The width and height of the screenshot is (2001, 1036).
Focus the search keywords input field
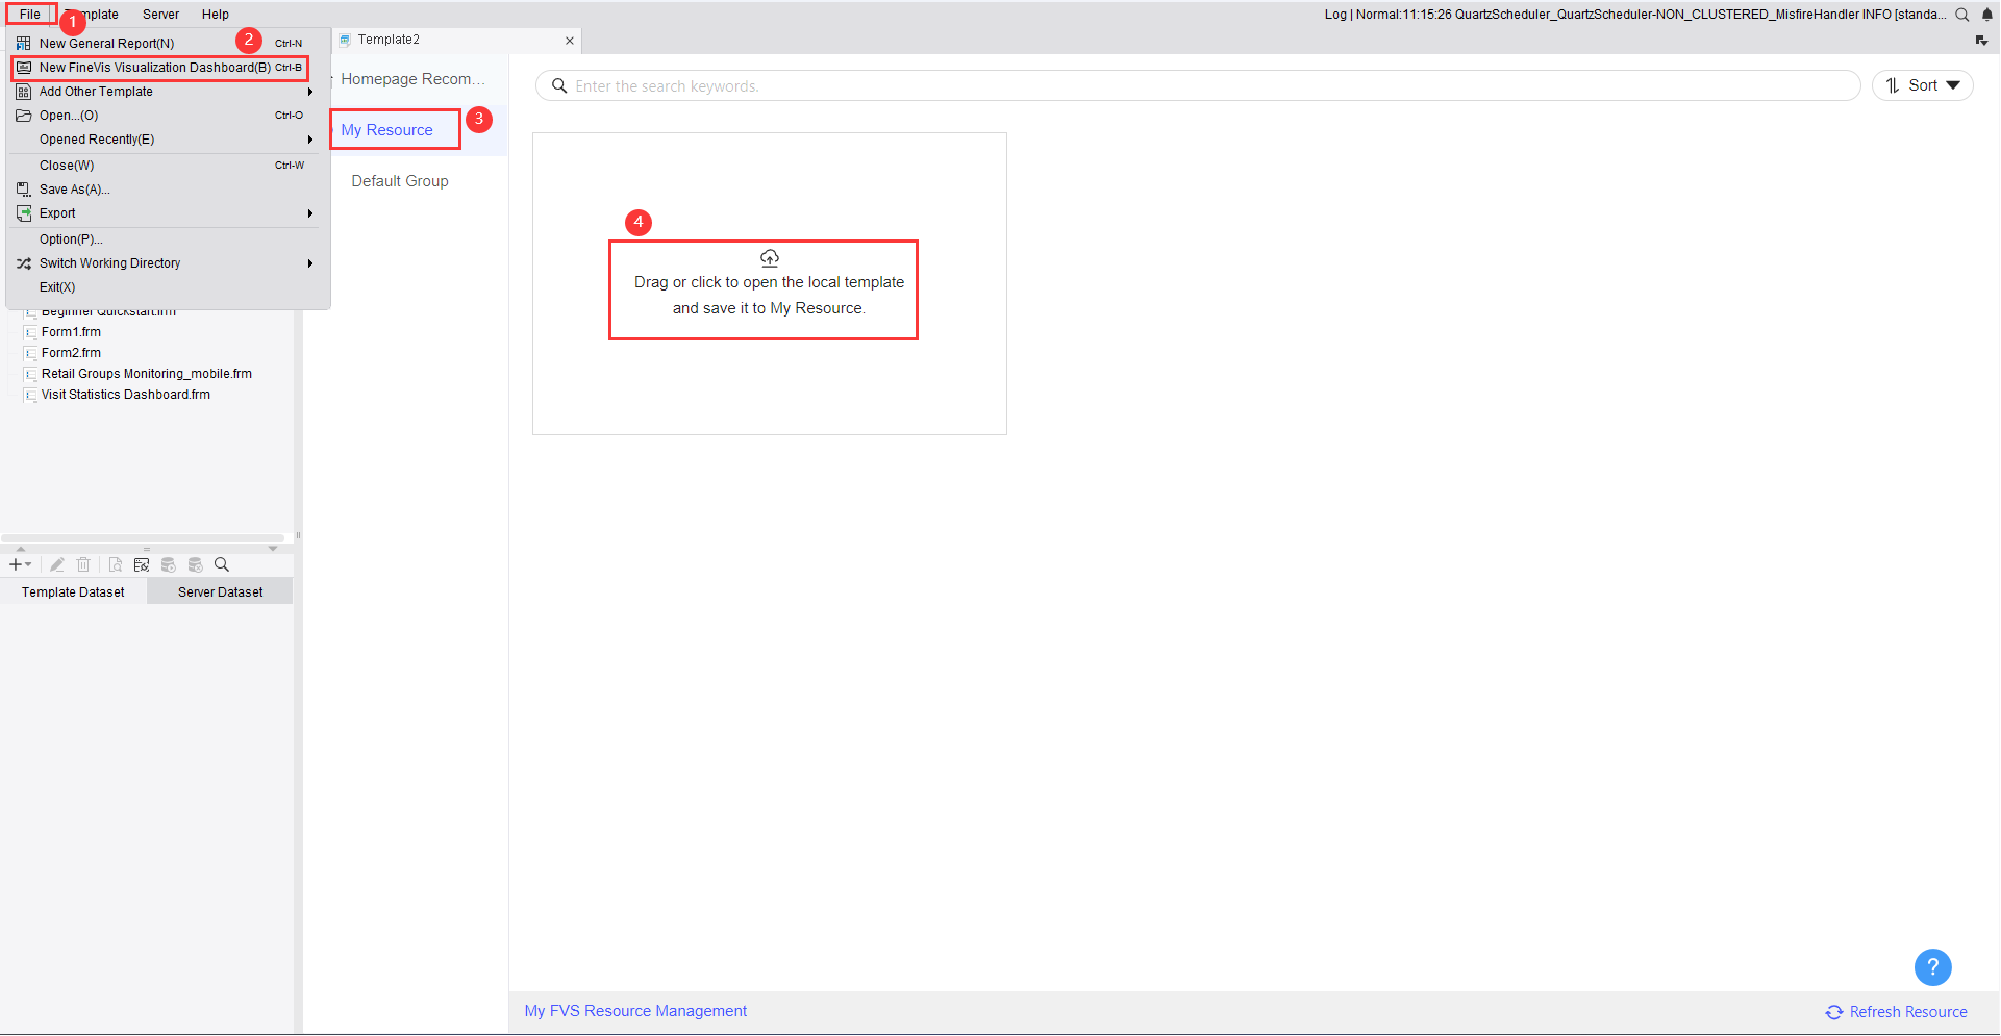coord(1197,86)
